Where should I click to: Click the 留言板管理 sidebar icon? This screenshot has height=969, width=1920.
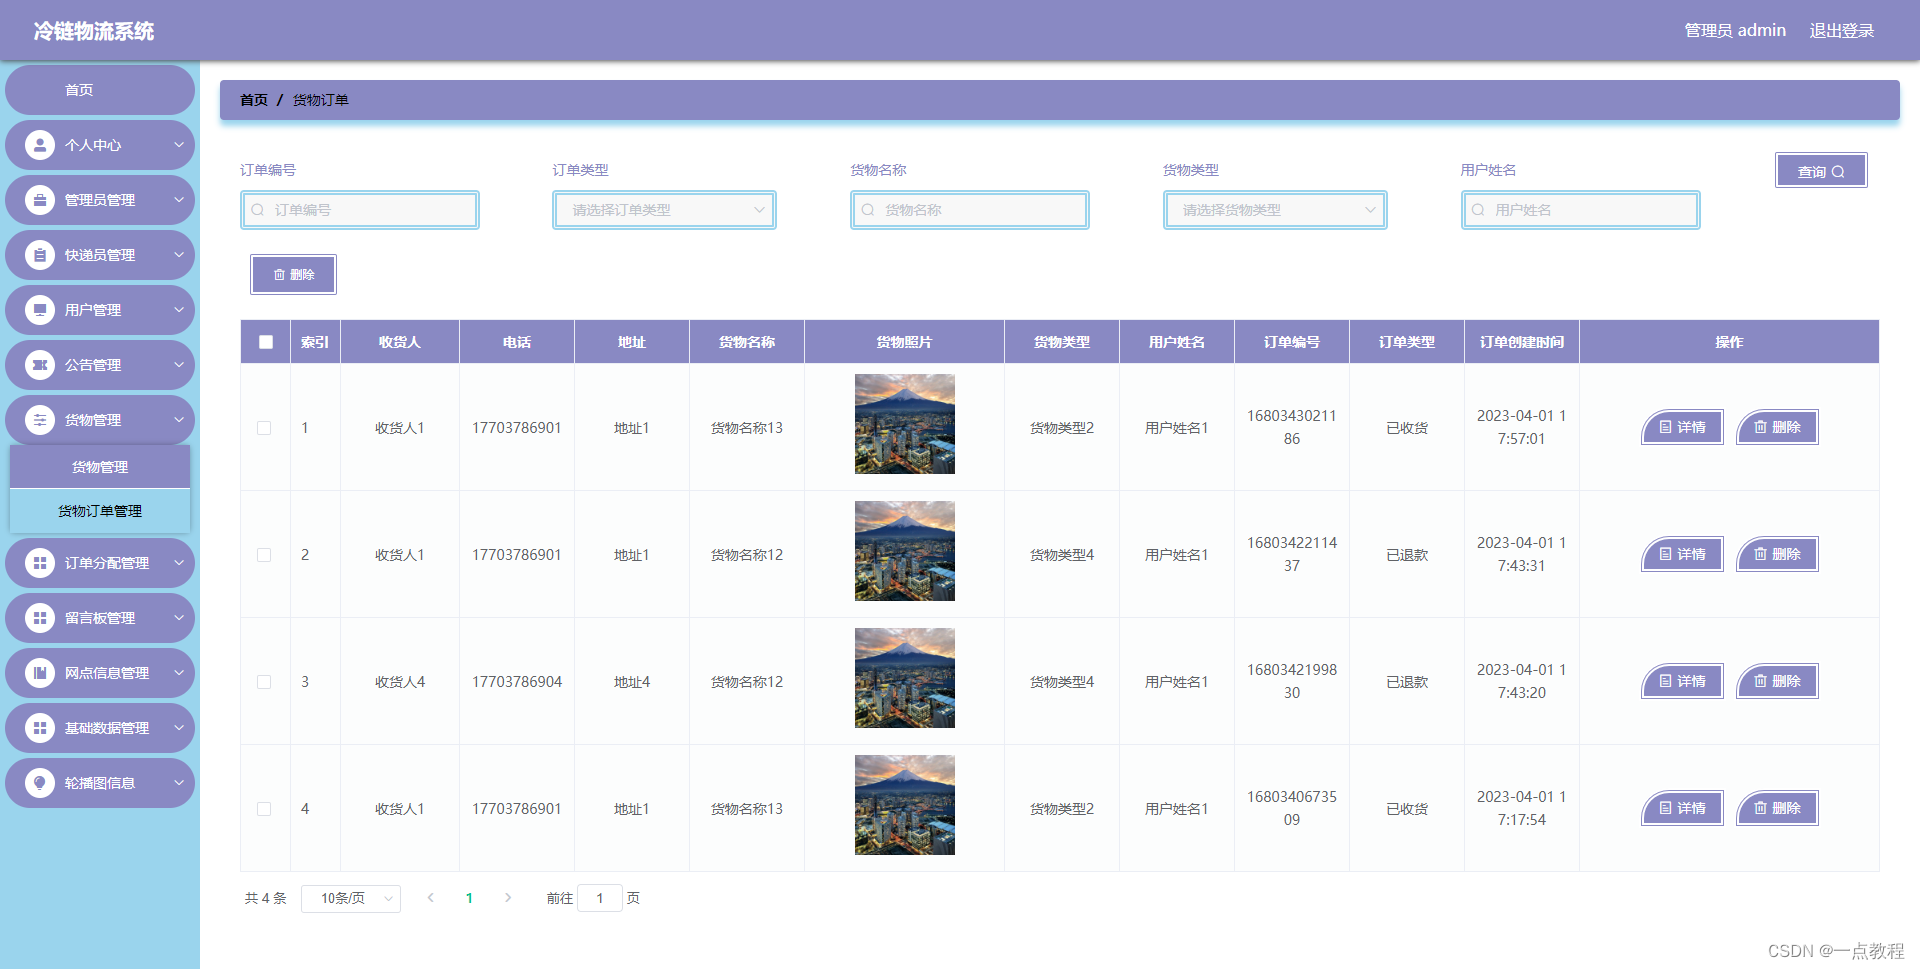[x=40, y=618]
